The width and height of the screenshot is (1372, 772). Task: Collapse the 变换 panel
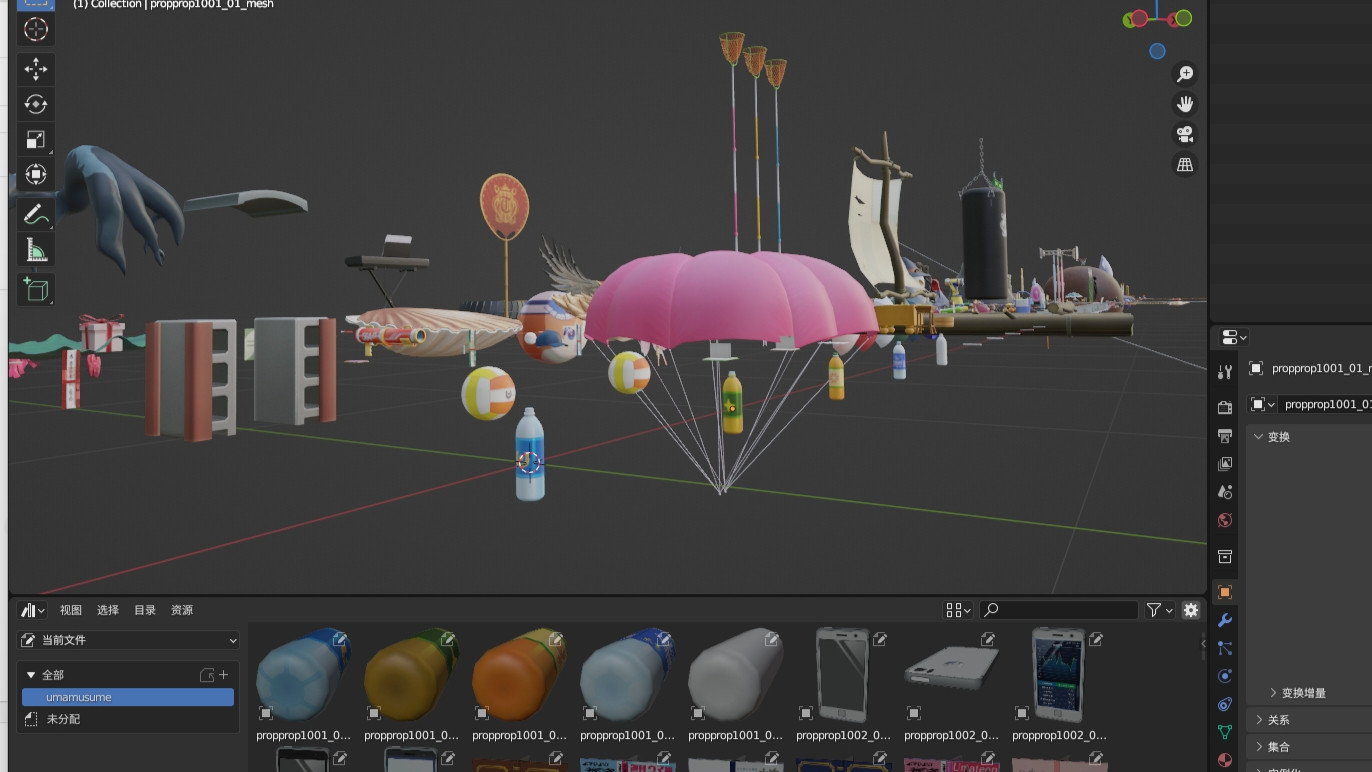1279,437
